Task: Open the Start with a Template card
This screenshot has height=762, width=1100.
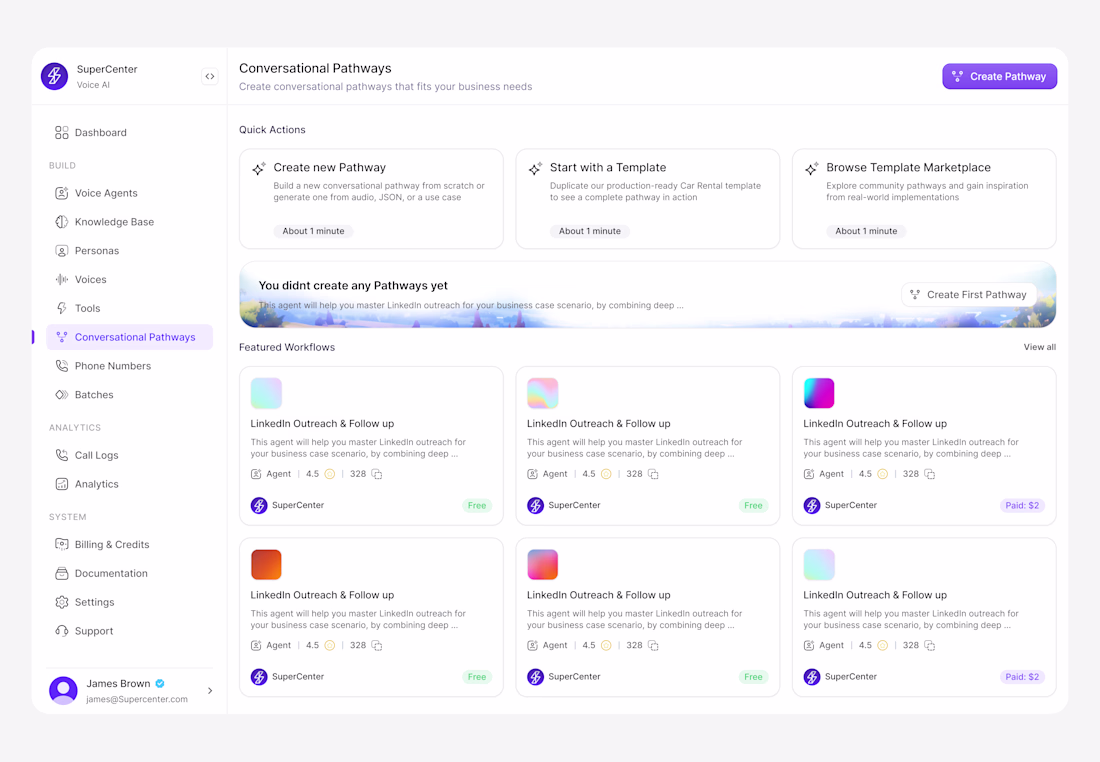Action: [x=648, y=199]
